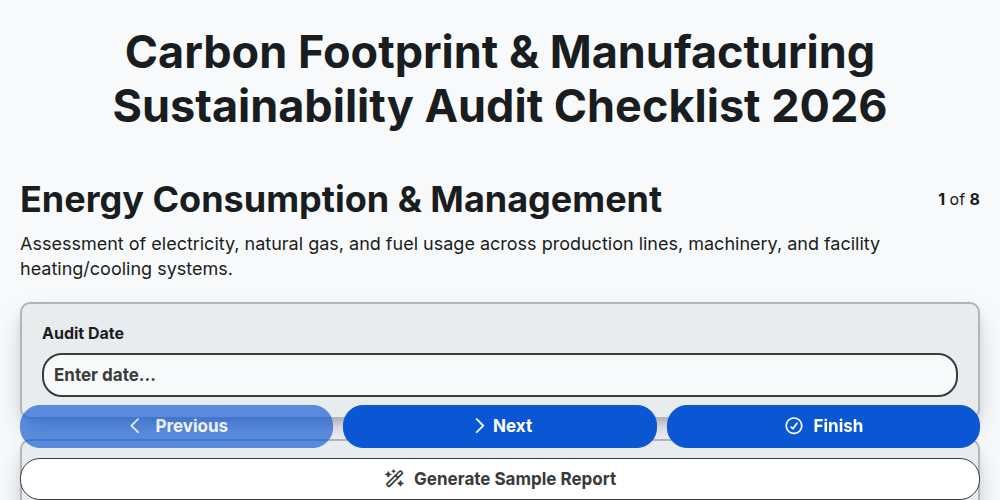This screenshot has height=500, width=1000.
Task: Click the 'heating/cooling systems.' description line
Action: [126, 269]
